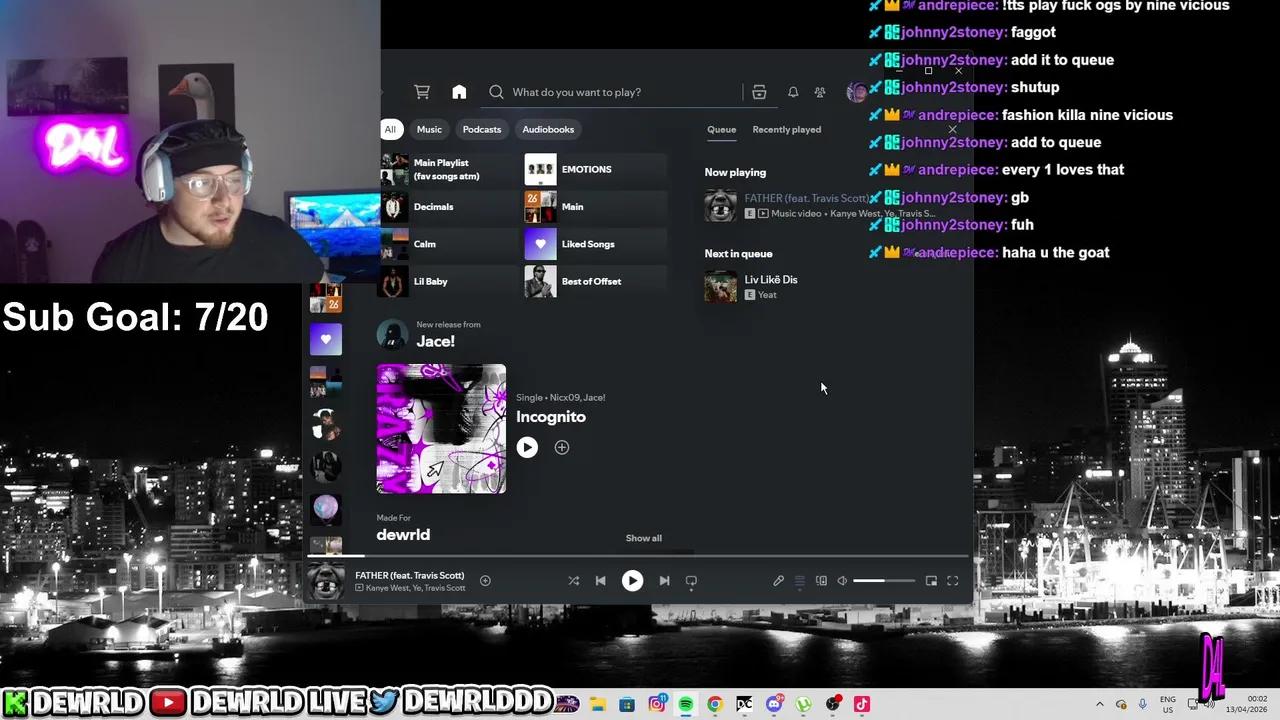Image resolution: width=1280 pixels, height=720 pixels.
Task: Click the song progress bar
Action: coord(637,555)
